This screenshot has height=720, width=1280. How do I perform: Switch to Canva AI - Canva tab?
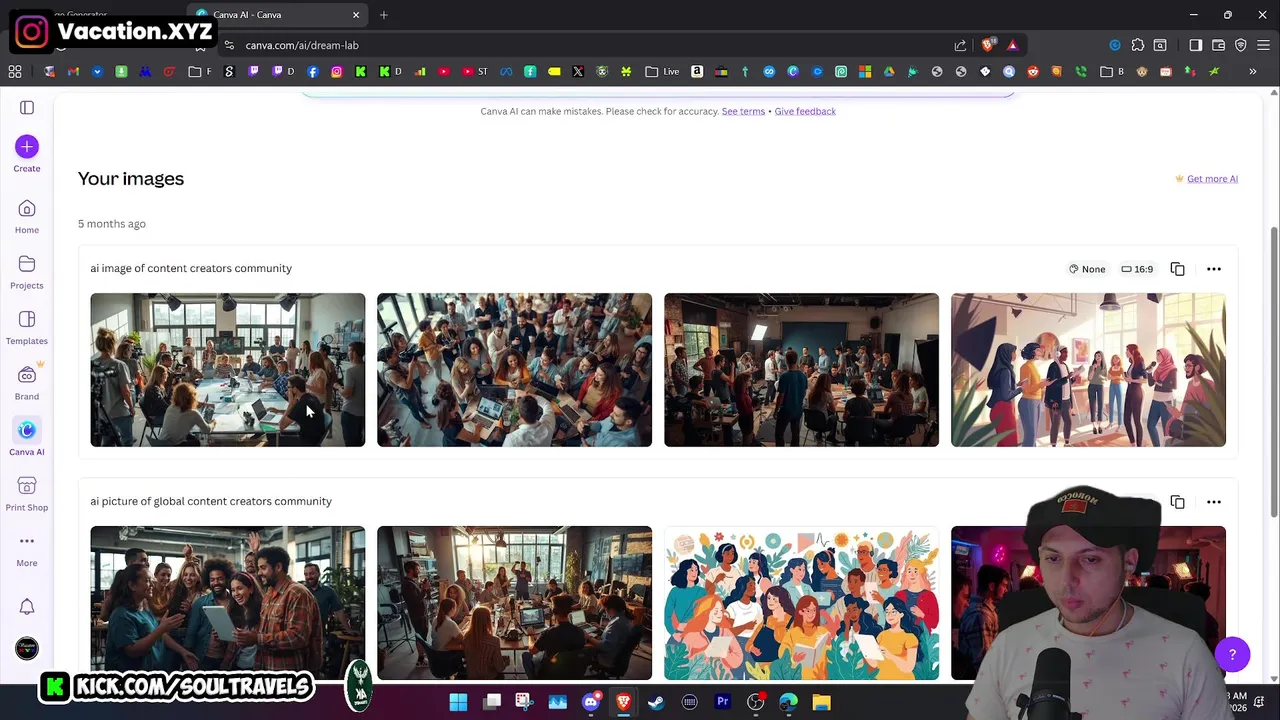tap(278, 15)
